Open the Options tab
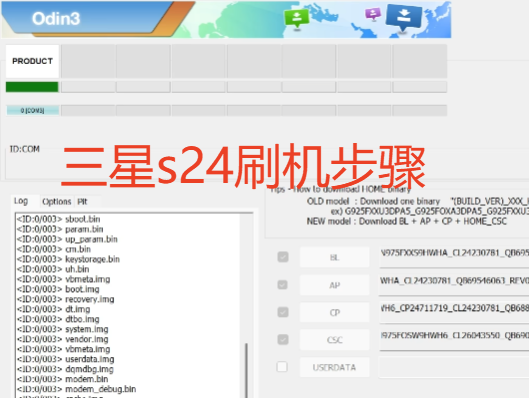The width and height of the screenshot is (529, 398). coord(56,201)
